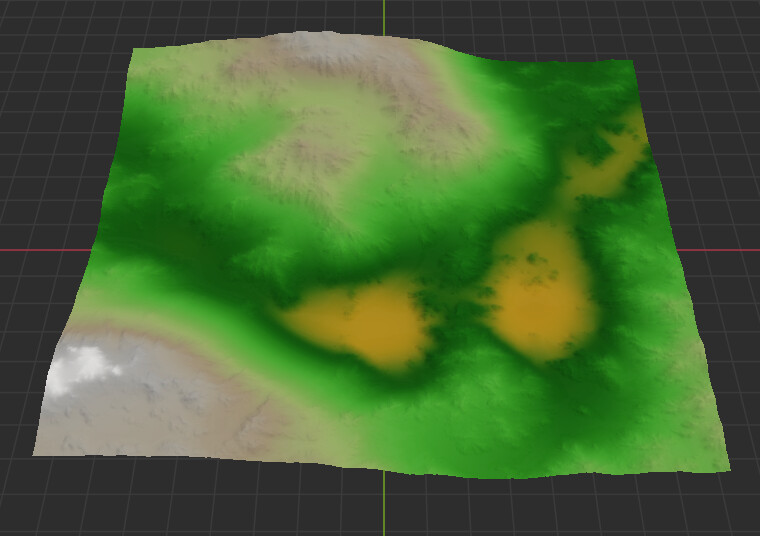This screenshot has width=760, height=536.
Task: Click the terrain's bottom-left corner
Action: coord(38,452)
